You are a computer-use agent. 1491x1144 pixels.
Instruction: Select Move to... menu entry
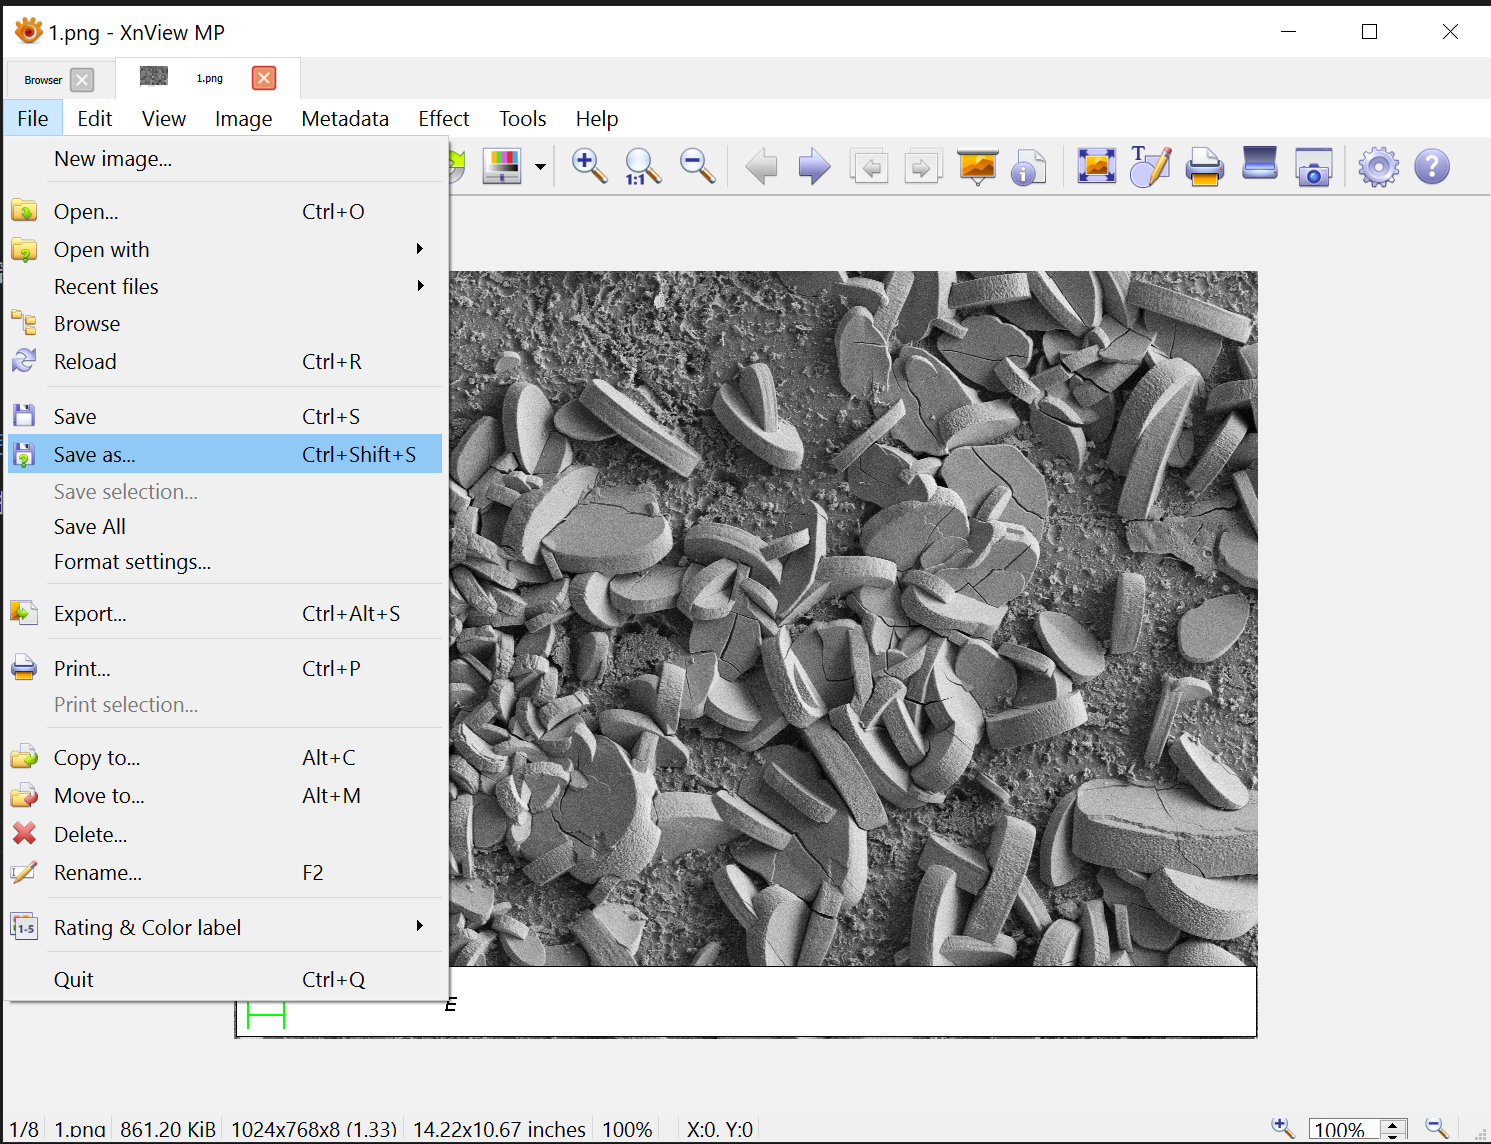click(x=225, y=796)
